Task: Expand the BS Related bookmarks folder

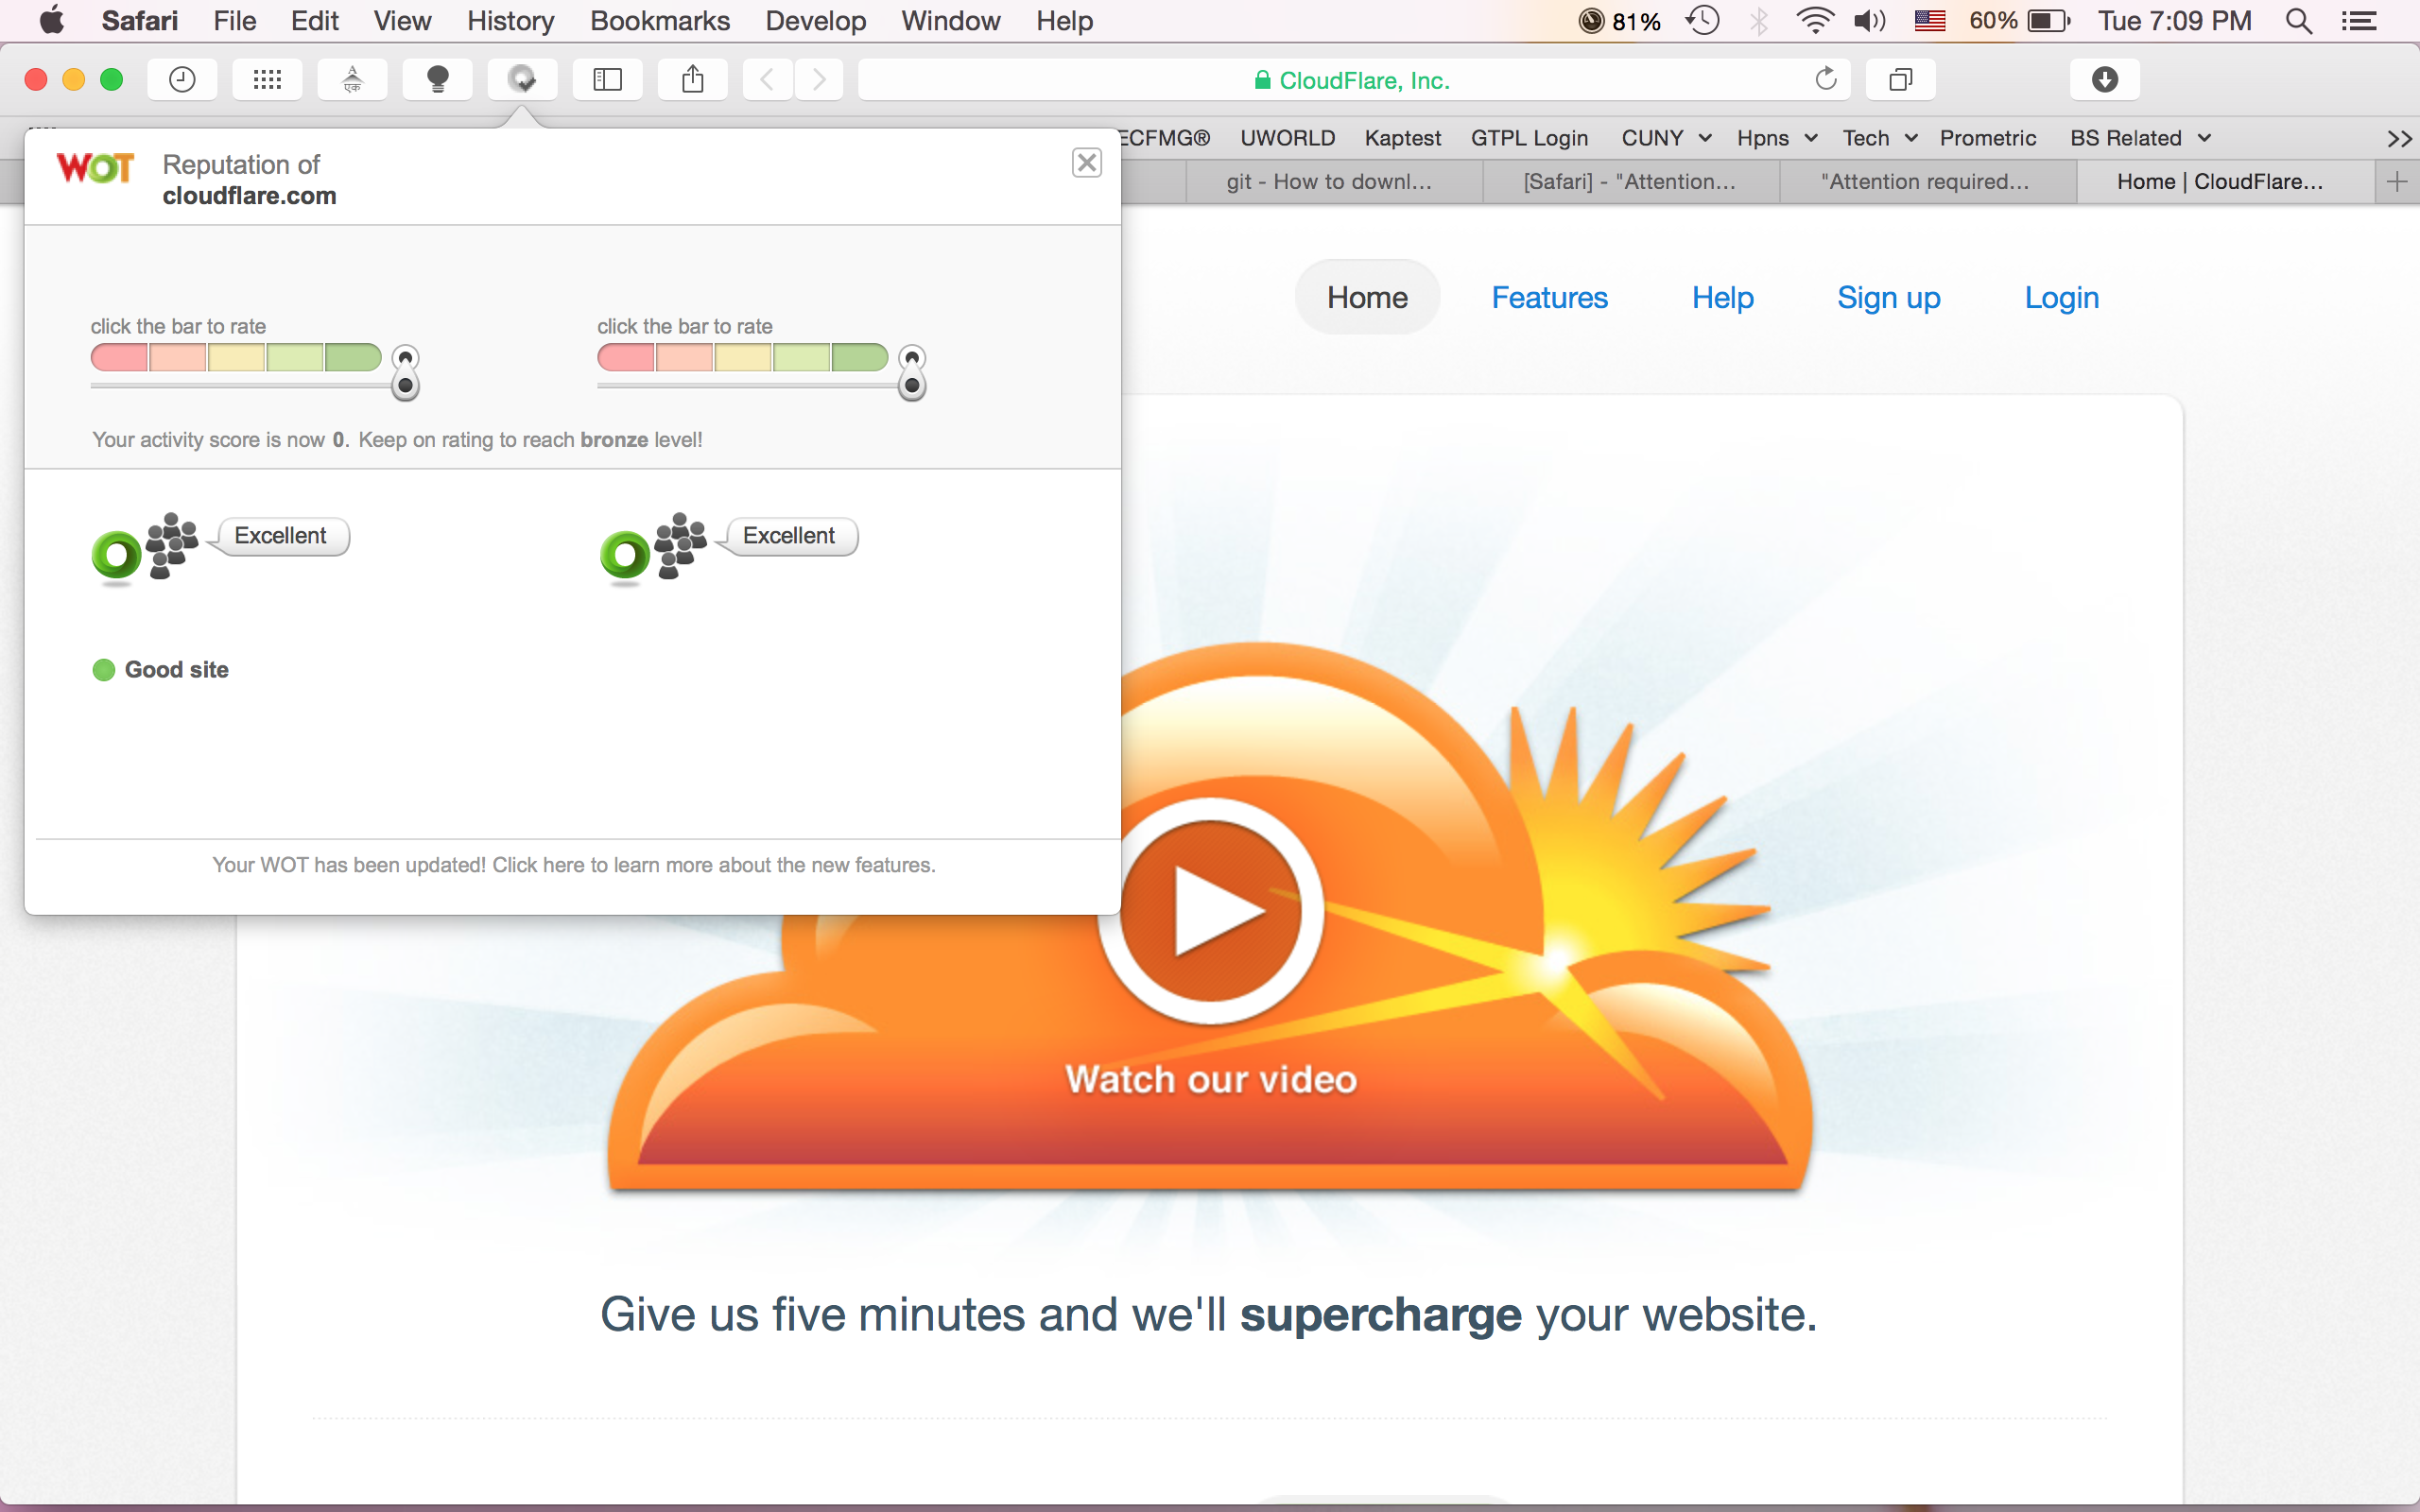Action: (x=2140, y=138)
